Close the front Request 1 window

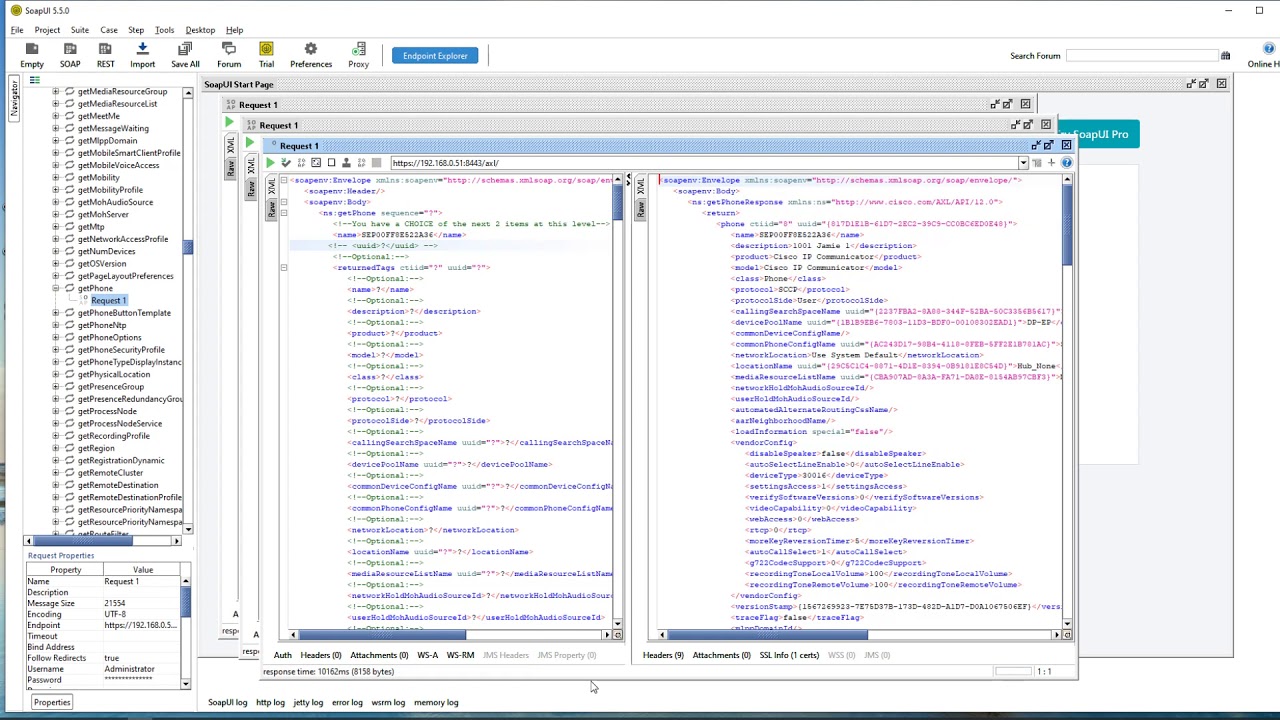[1066, 145]
